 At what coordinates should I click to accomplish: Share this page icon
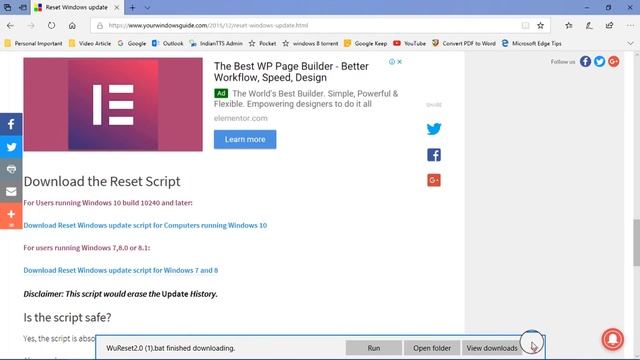click(609, 25)
